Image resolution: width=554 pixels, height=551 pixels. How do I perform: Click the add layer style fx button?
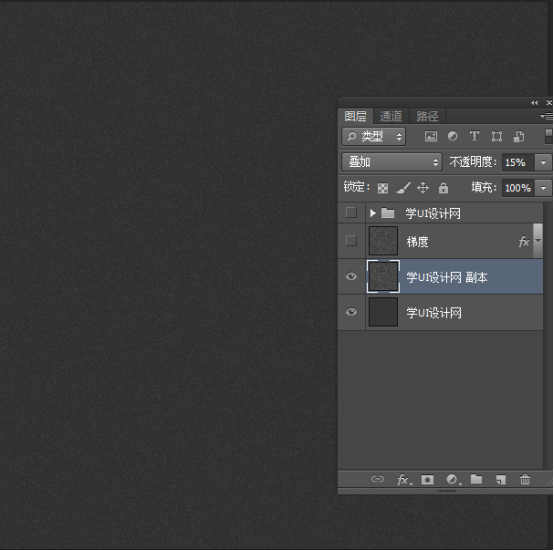pos(404,480)
